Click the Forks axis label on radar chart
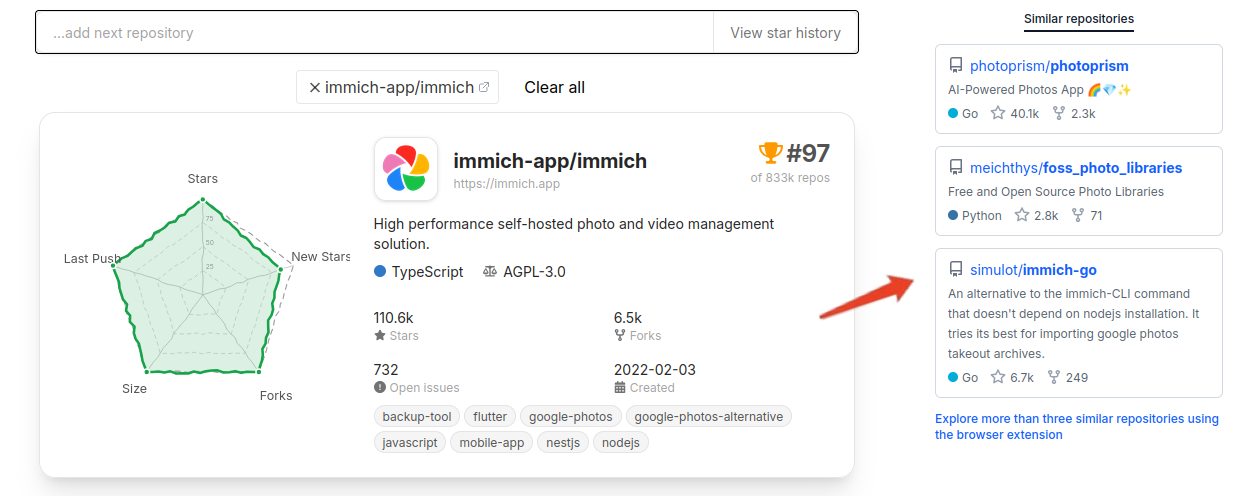Screen dimensions: 1257x496 click(x=276, y=396)
